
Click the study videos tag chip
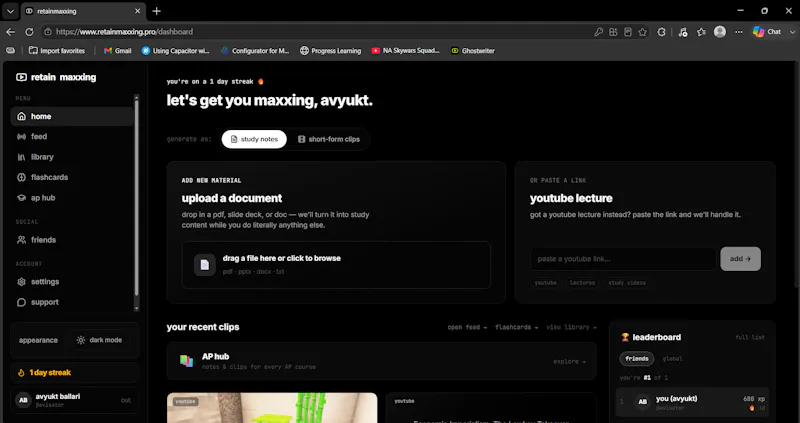(x=627, y=283)
